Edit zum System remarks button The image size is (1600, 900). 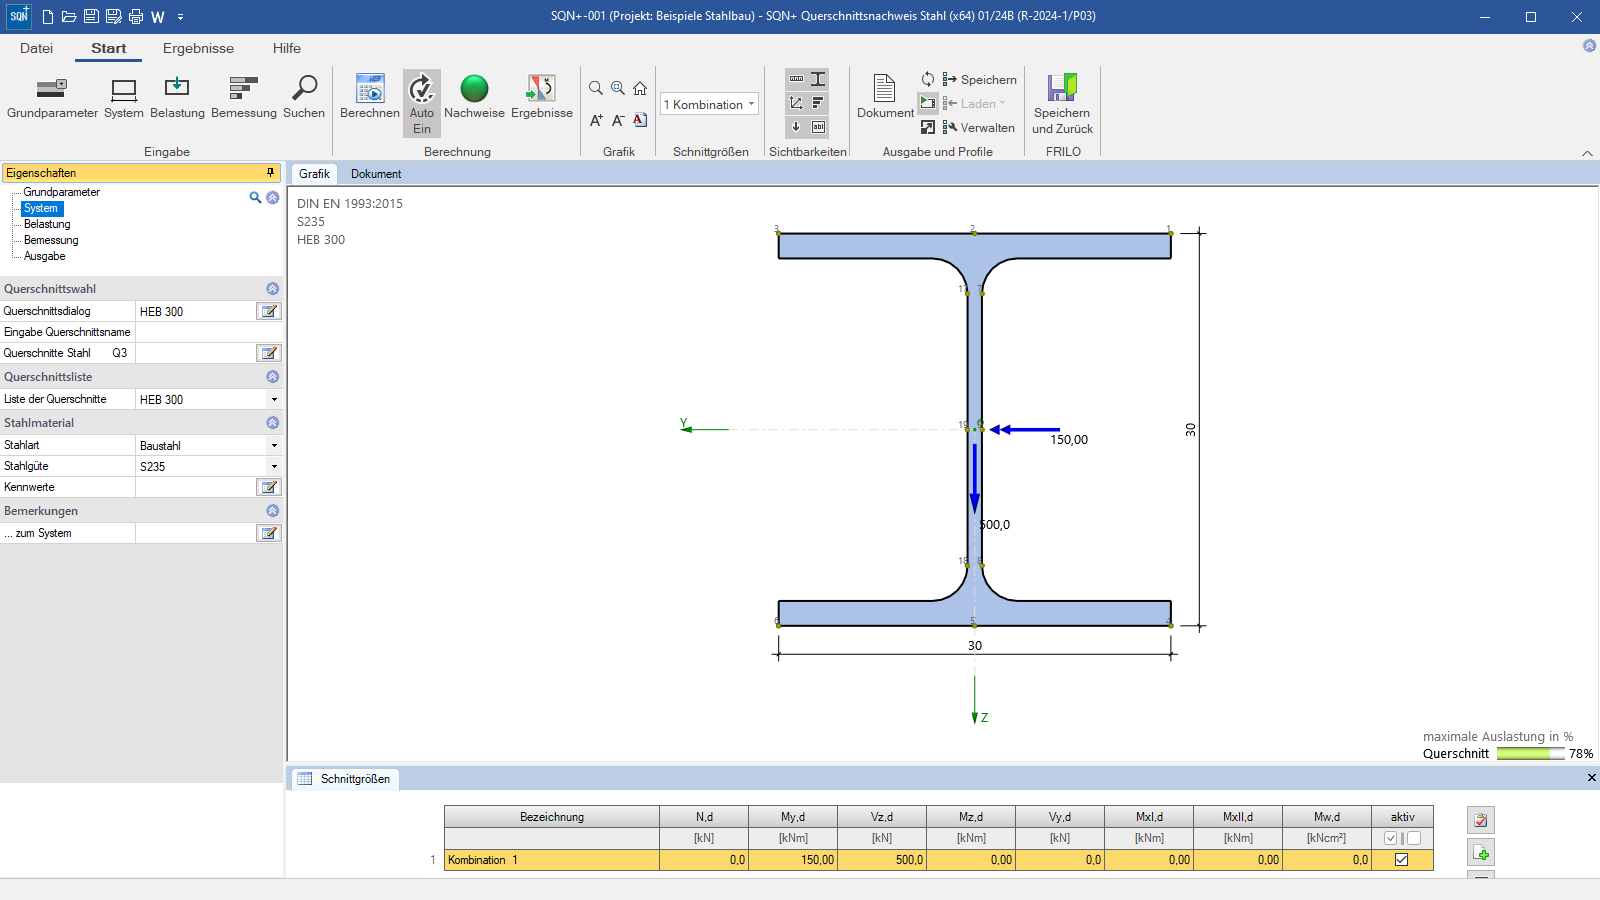click(x=269, y=533)
